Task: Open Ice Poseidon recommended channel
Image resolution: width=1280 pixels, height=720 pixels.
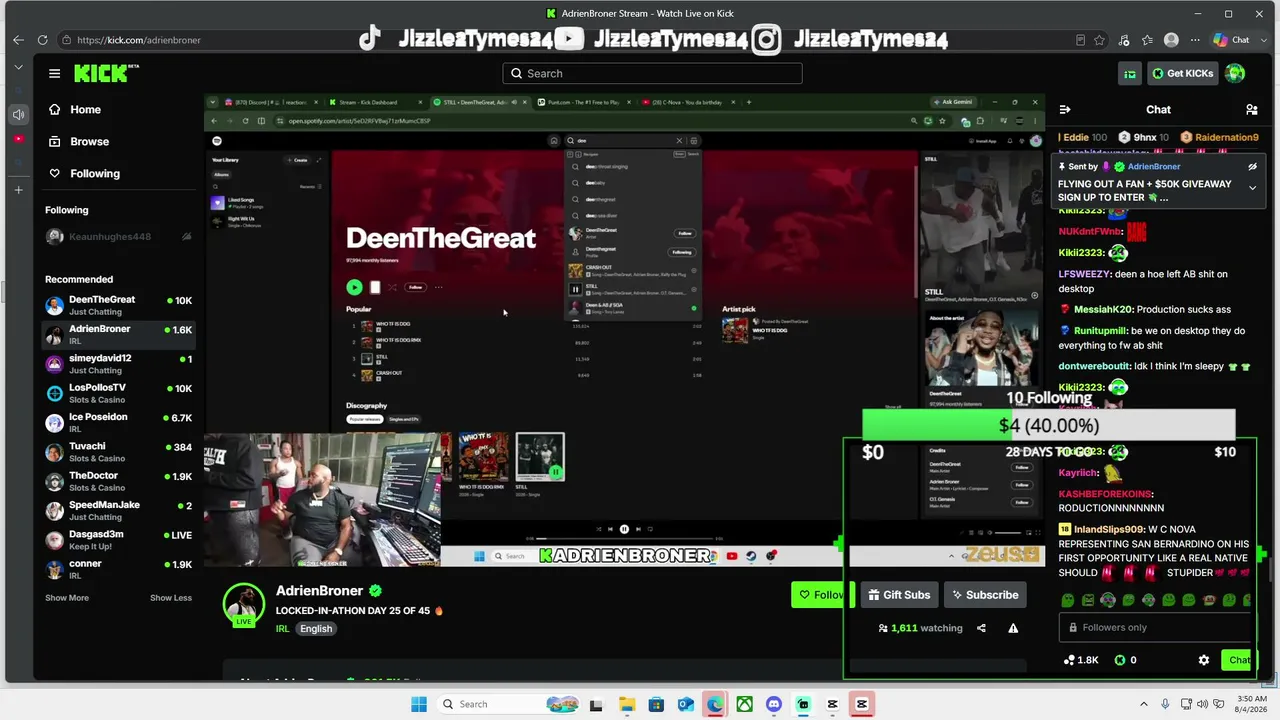Action: 118,422
